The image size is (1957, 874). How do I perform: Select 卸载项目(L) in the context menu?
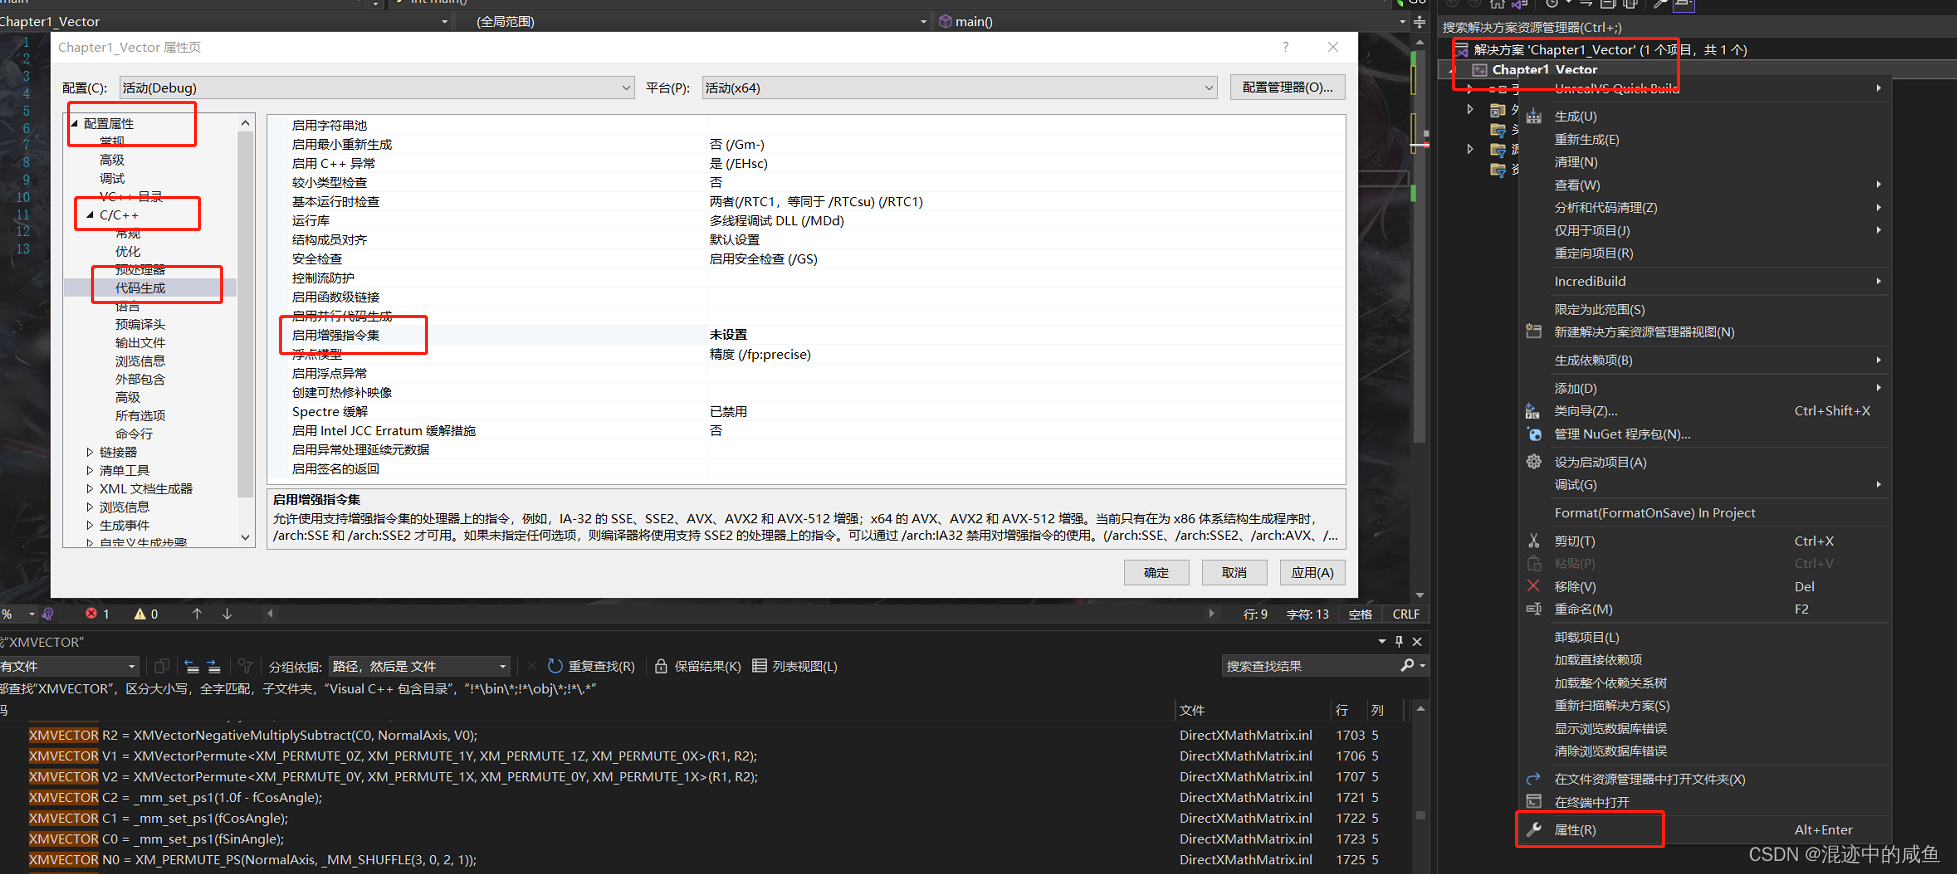point(1705,637)
